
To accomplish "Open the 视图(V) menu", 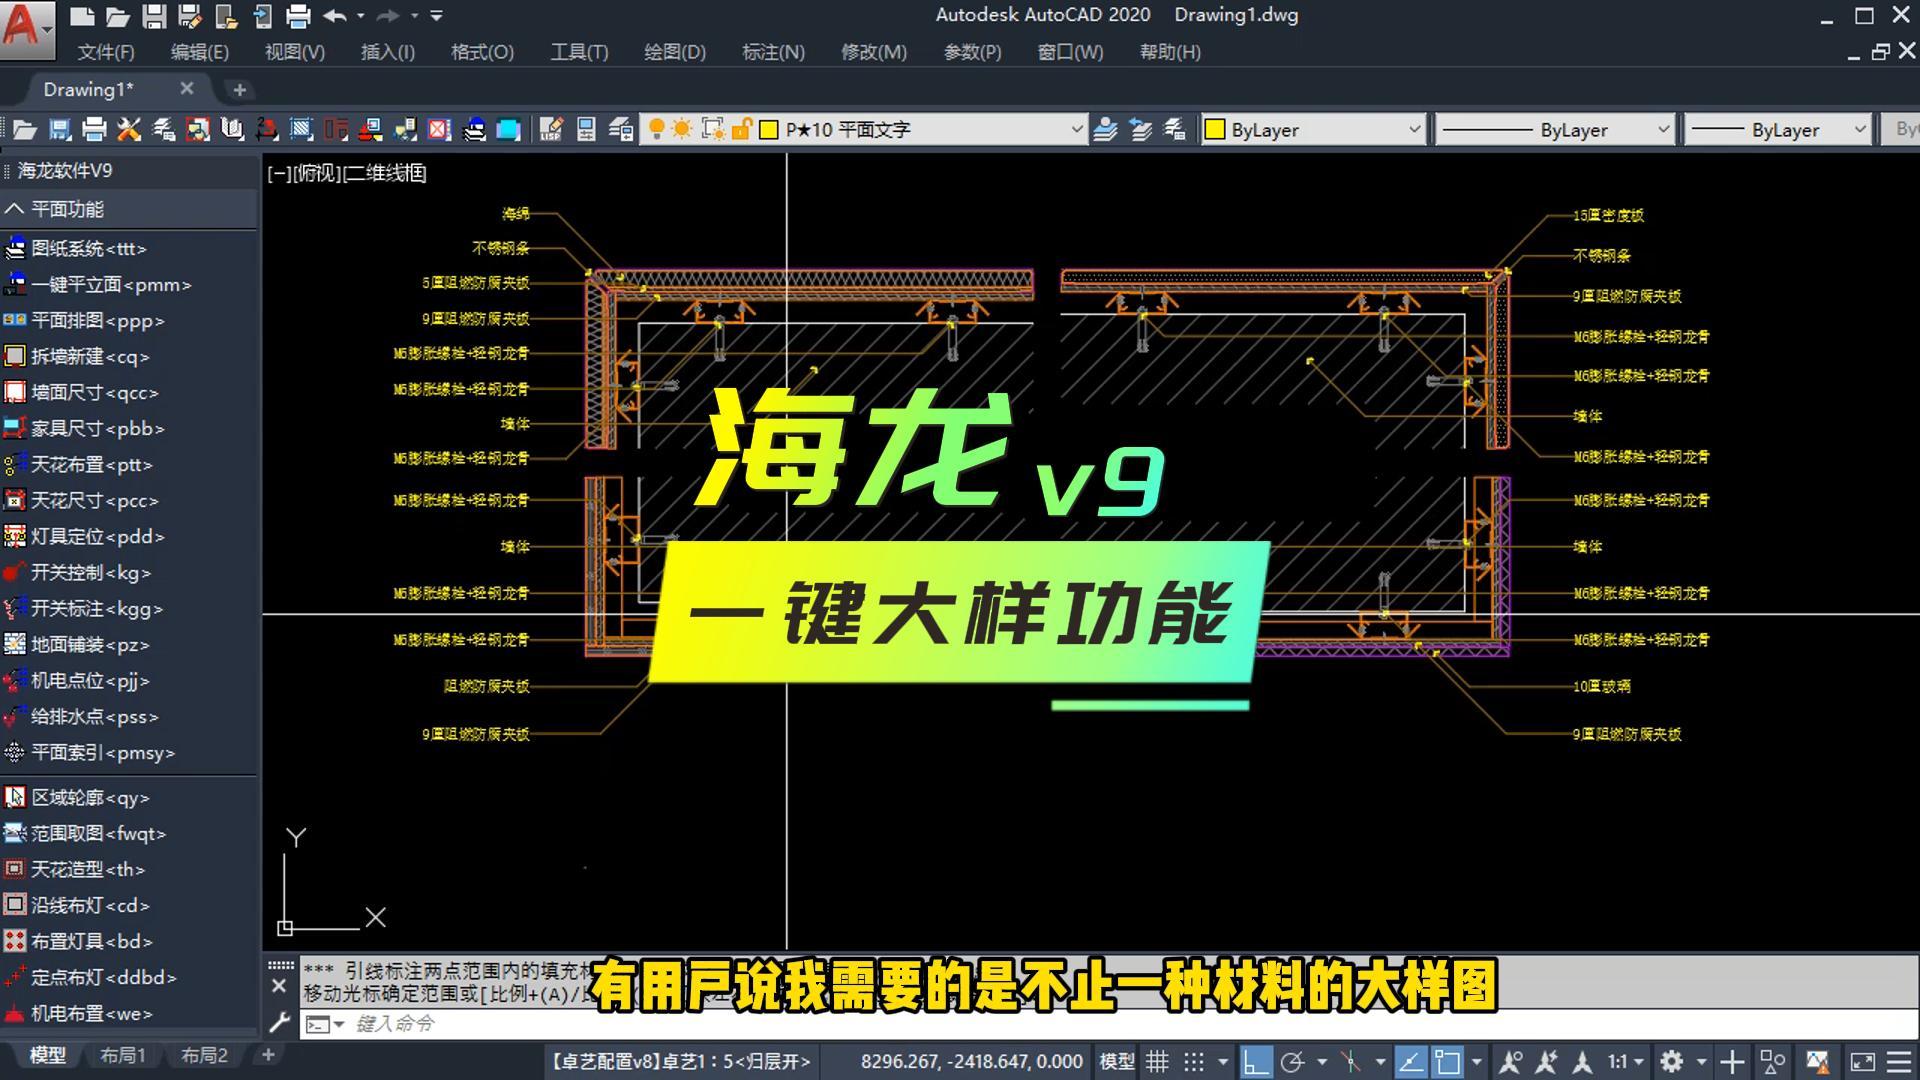I will [x=294, y=52].
